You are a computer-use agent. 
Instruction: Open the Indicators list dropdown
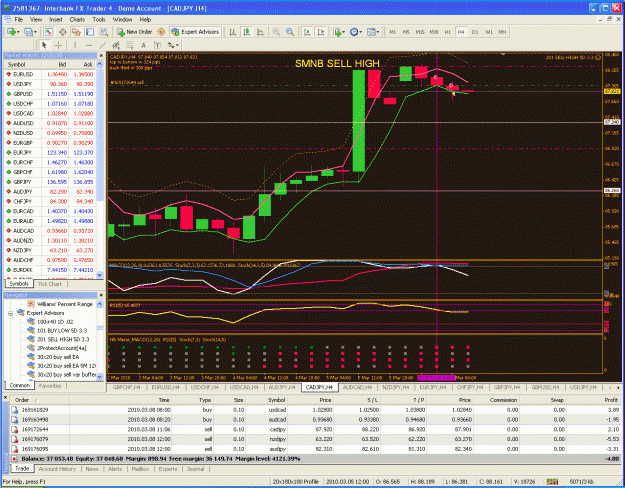pos(339,32)
